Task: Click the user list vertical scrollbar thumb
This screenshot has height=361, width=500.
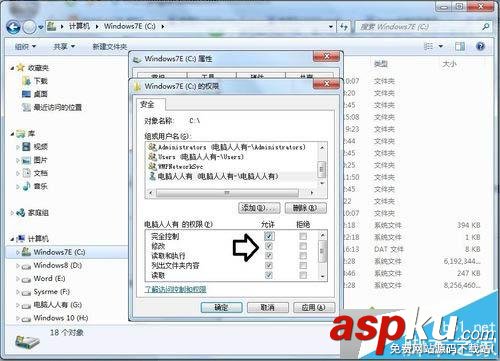Action: pos(322,169)
